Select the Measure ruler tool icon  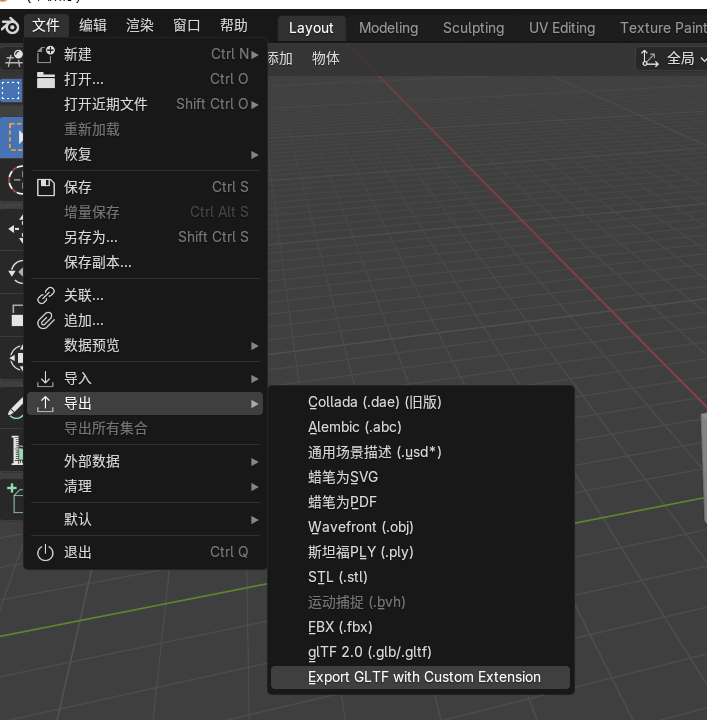[x=17, y=450]
